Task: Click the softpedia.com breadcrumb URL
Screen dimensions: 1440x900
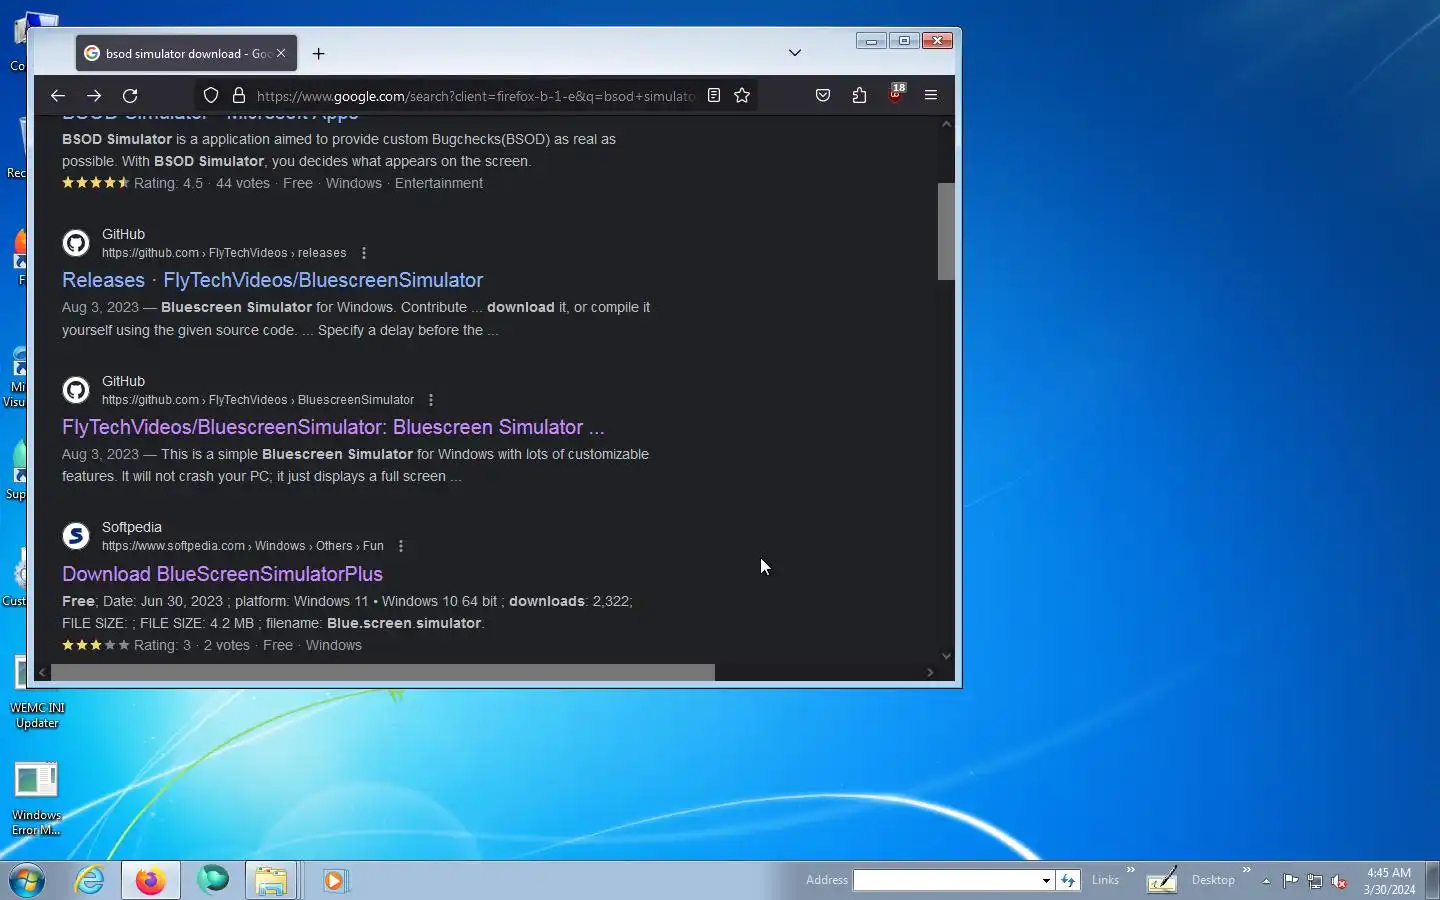Action: click(243, 546)
